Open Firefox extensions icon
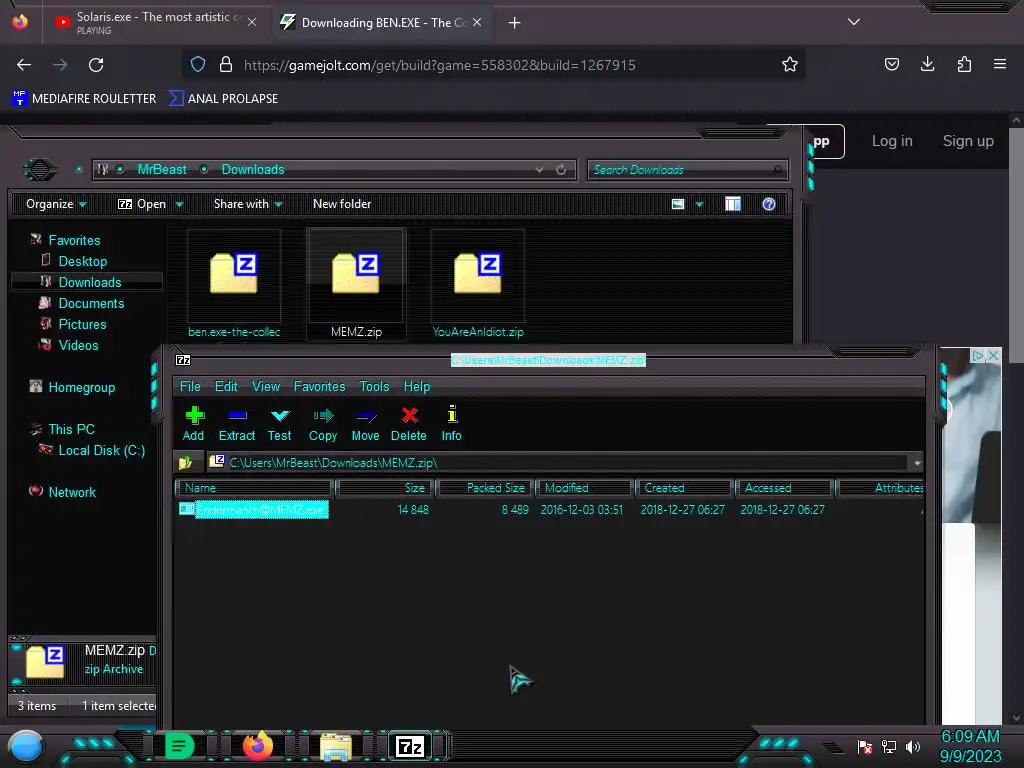The height and width of the screenshot is (768, 1024). point(964,64)
